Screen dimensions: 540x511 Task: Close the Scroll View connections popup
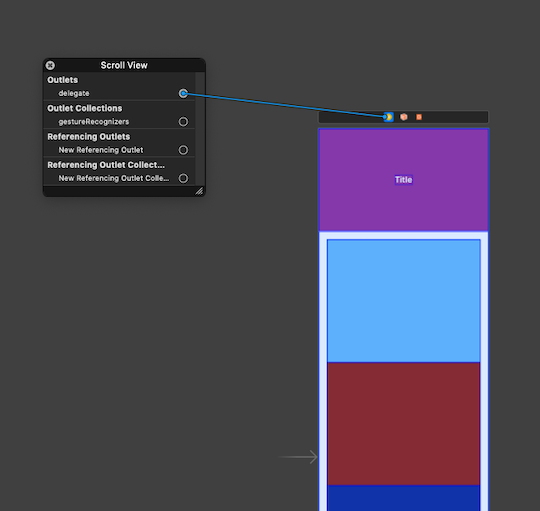pyautogui.click(x=50, y=65)
